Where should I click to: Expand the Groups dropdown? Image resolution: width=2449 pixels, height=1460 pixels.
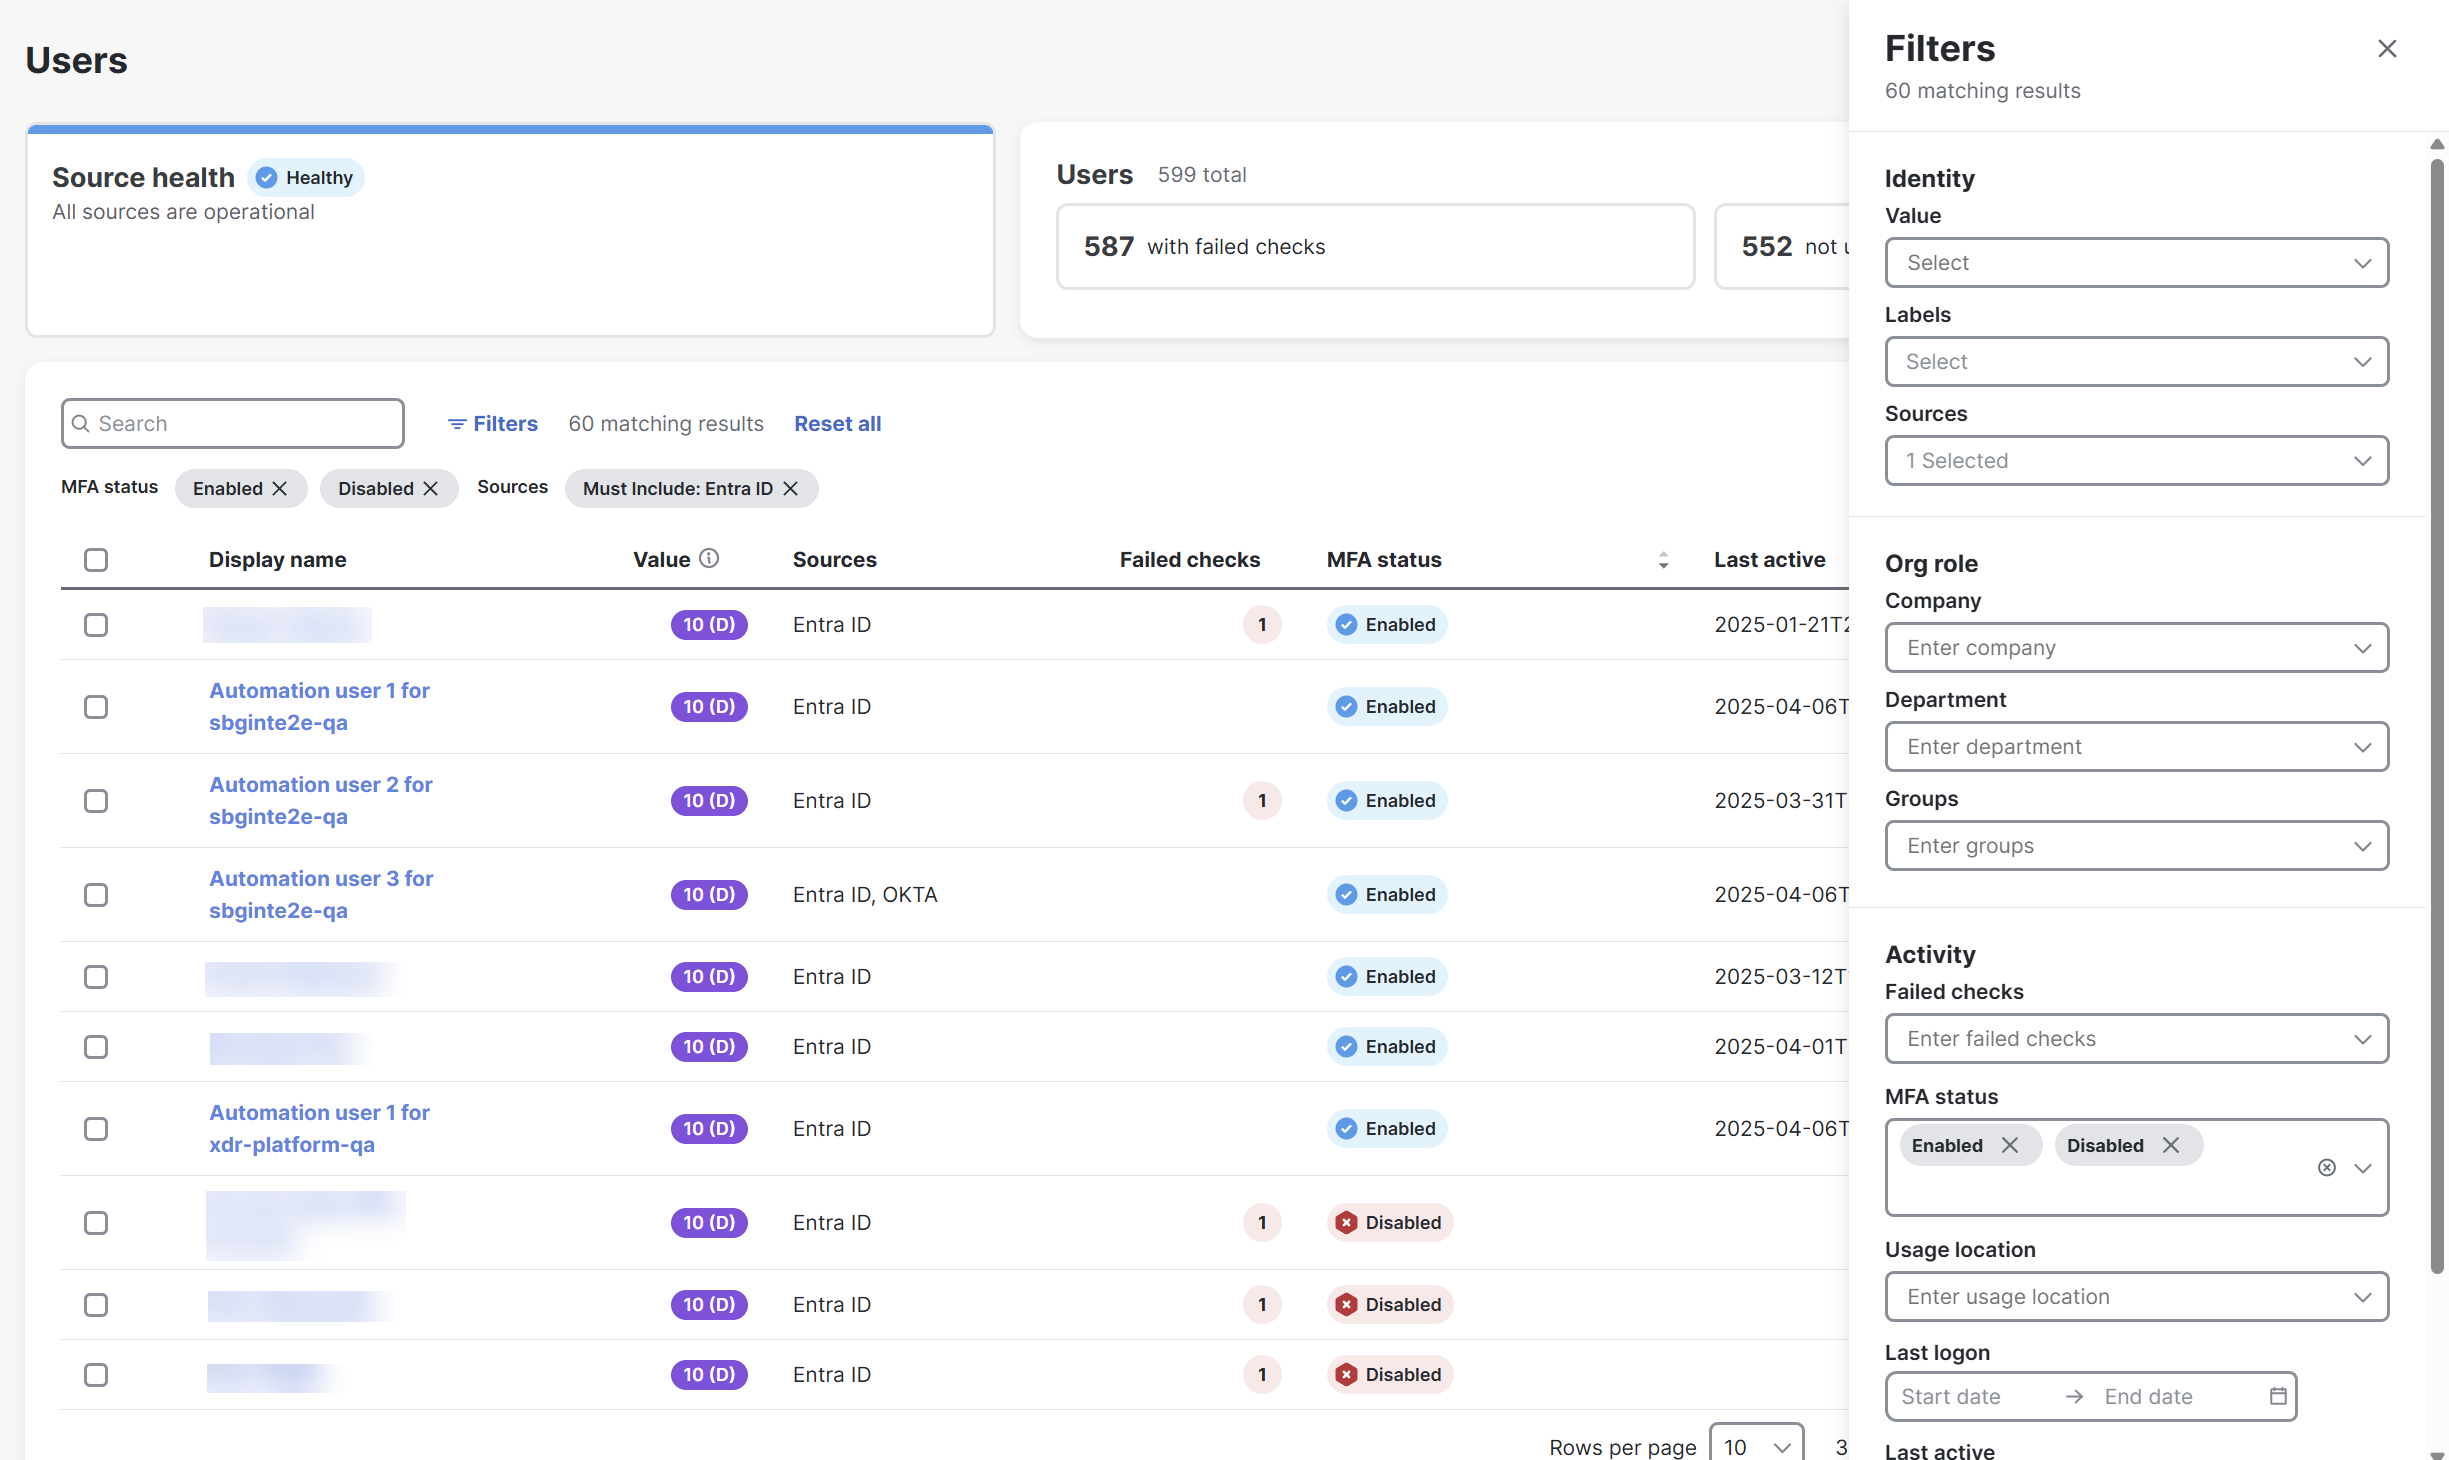(x=2136, y=845)
